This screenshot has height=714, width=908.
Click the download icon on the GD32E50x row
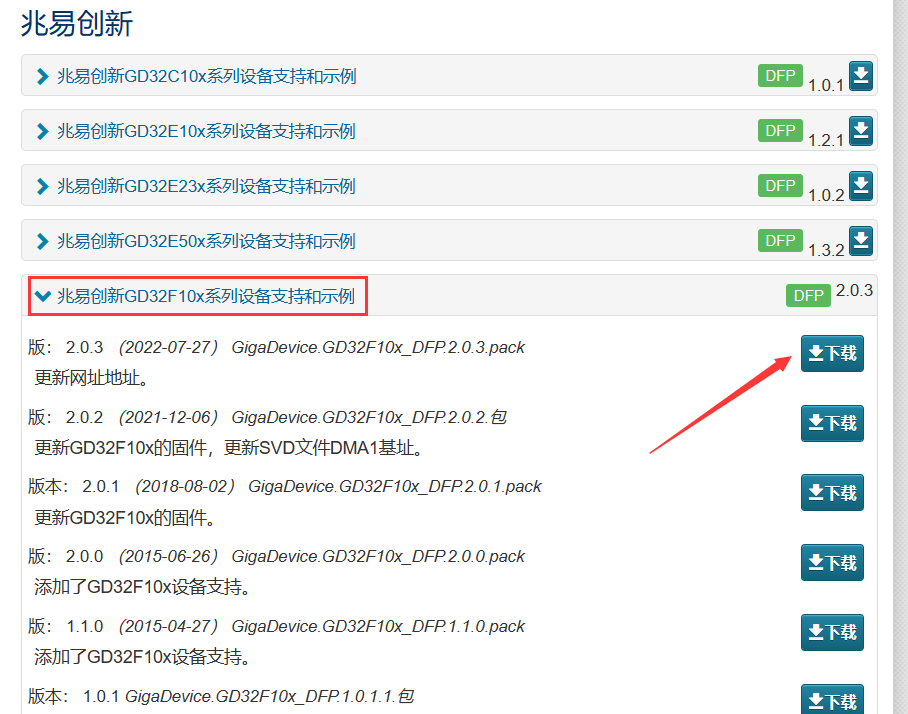(x=861, y=240)
